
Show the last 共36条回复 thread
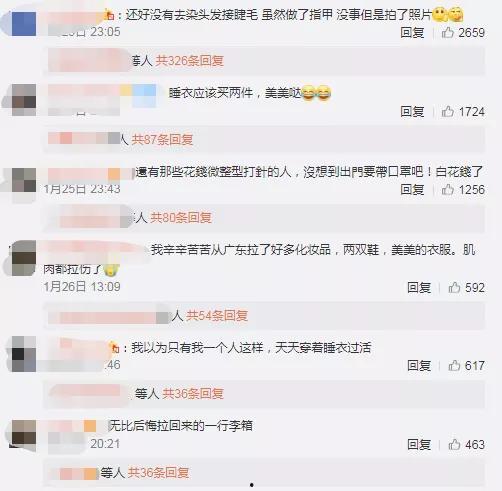click(x=158, y=472)
